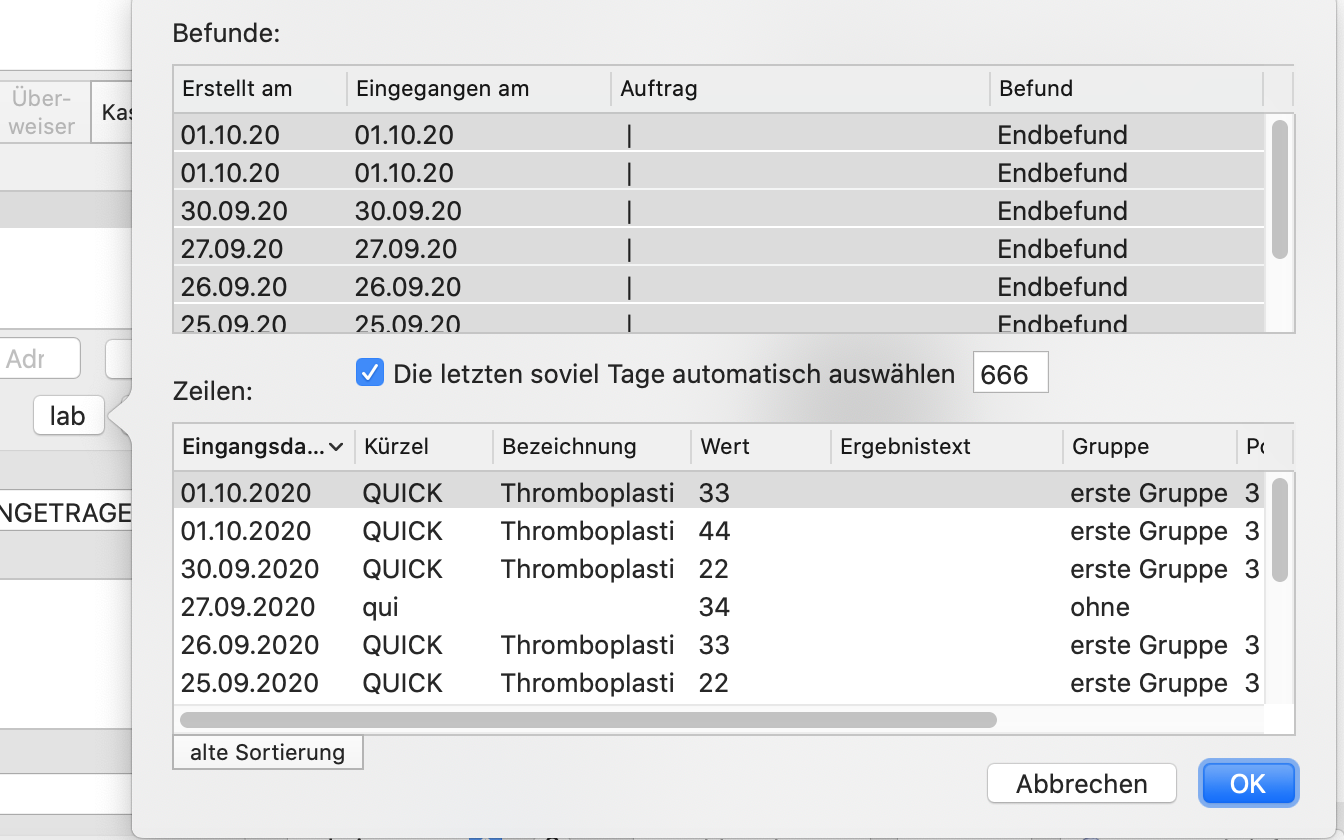Screen dimensions: 1344x840
Task: Select the 25.09.2020 QUICK row in Zeilen
Action: [x=719, y=683]
